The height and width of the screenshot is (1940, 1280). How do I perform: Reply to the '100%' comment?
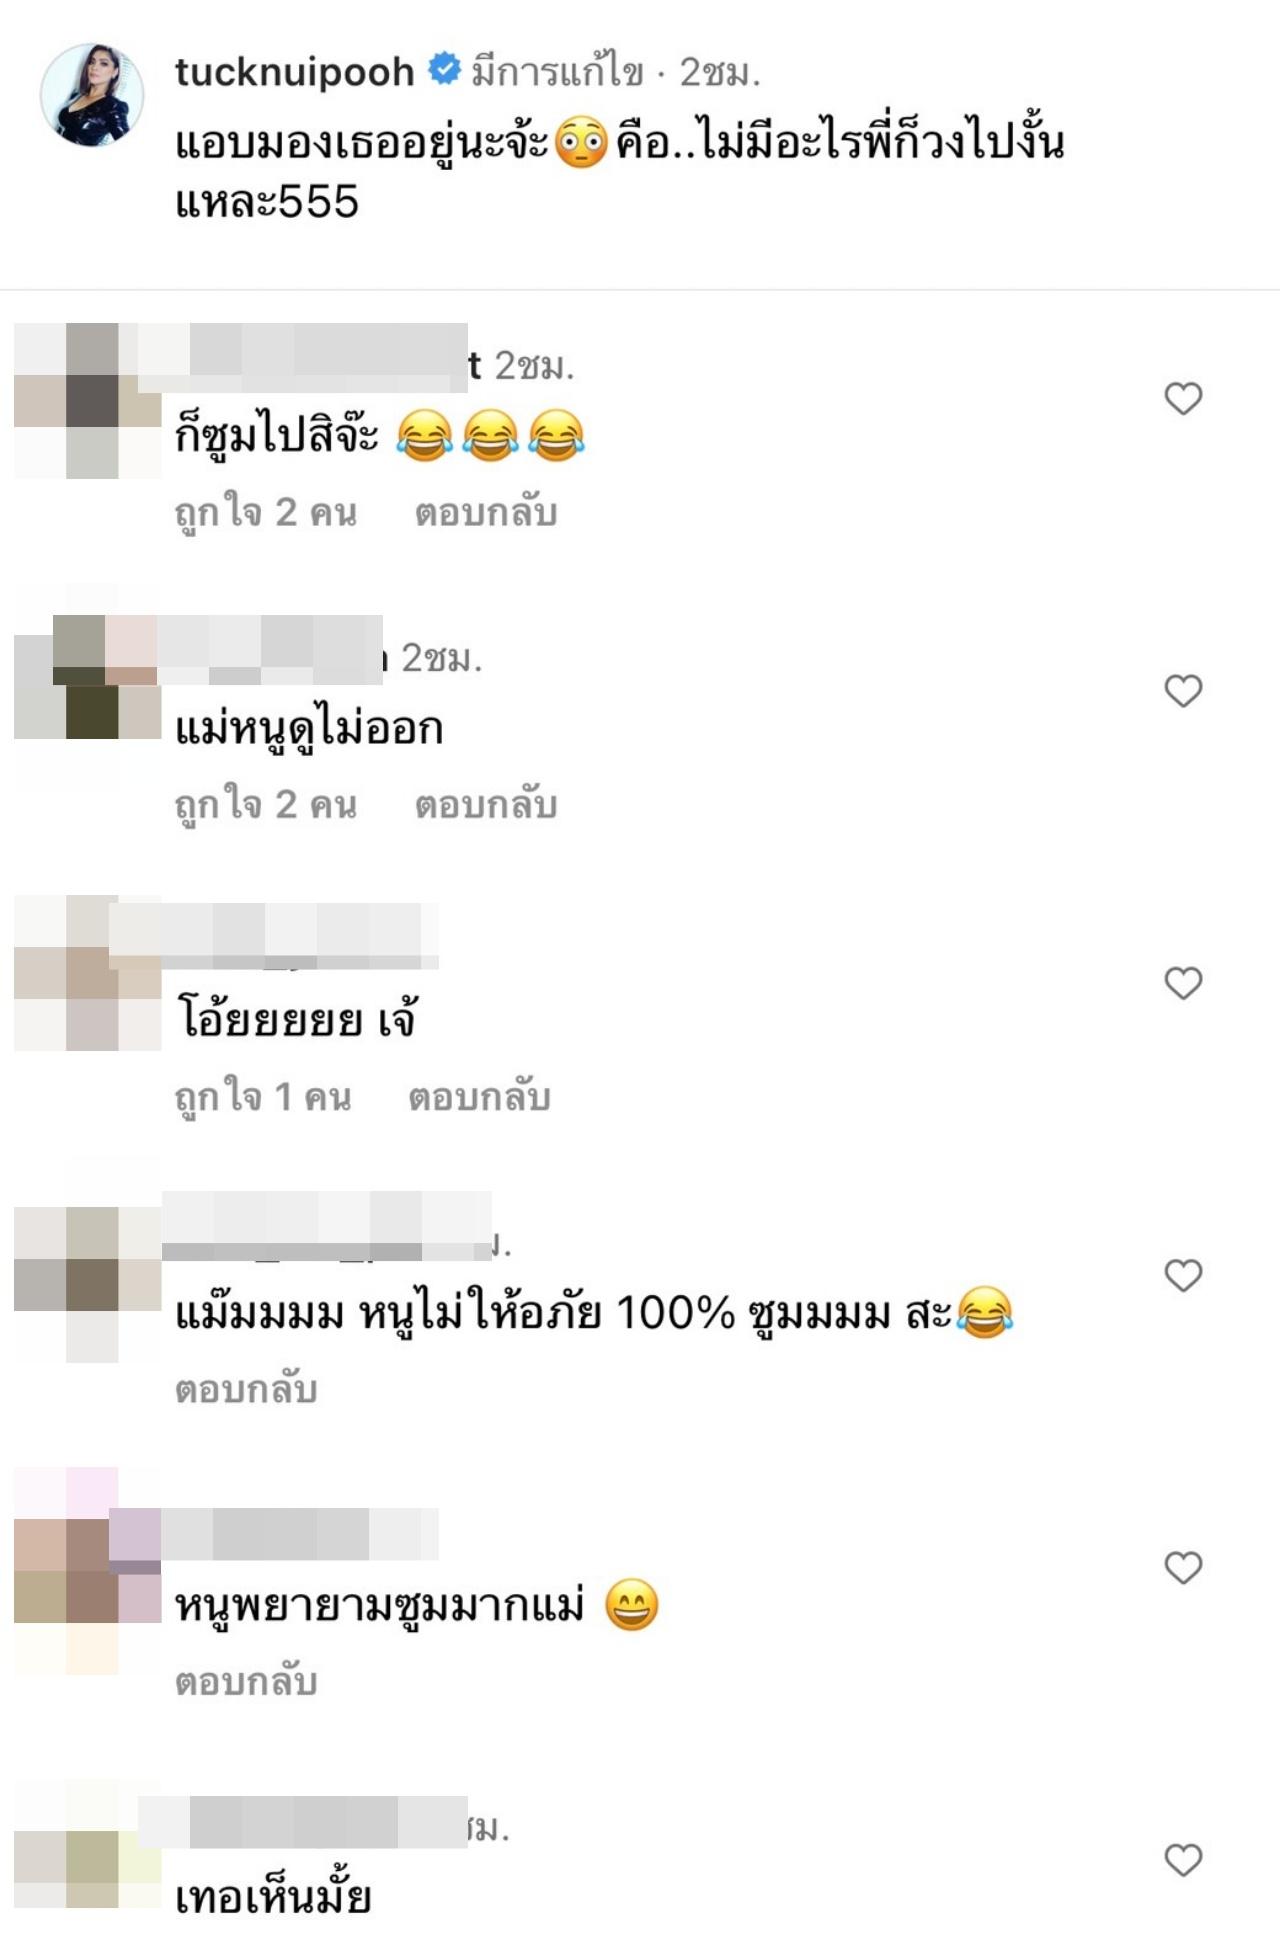pyautogui.click(x=246, y=1389)
